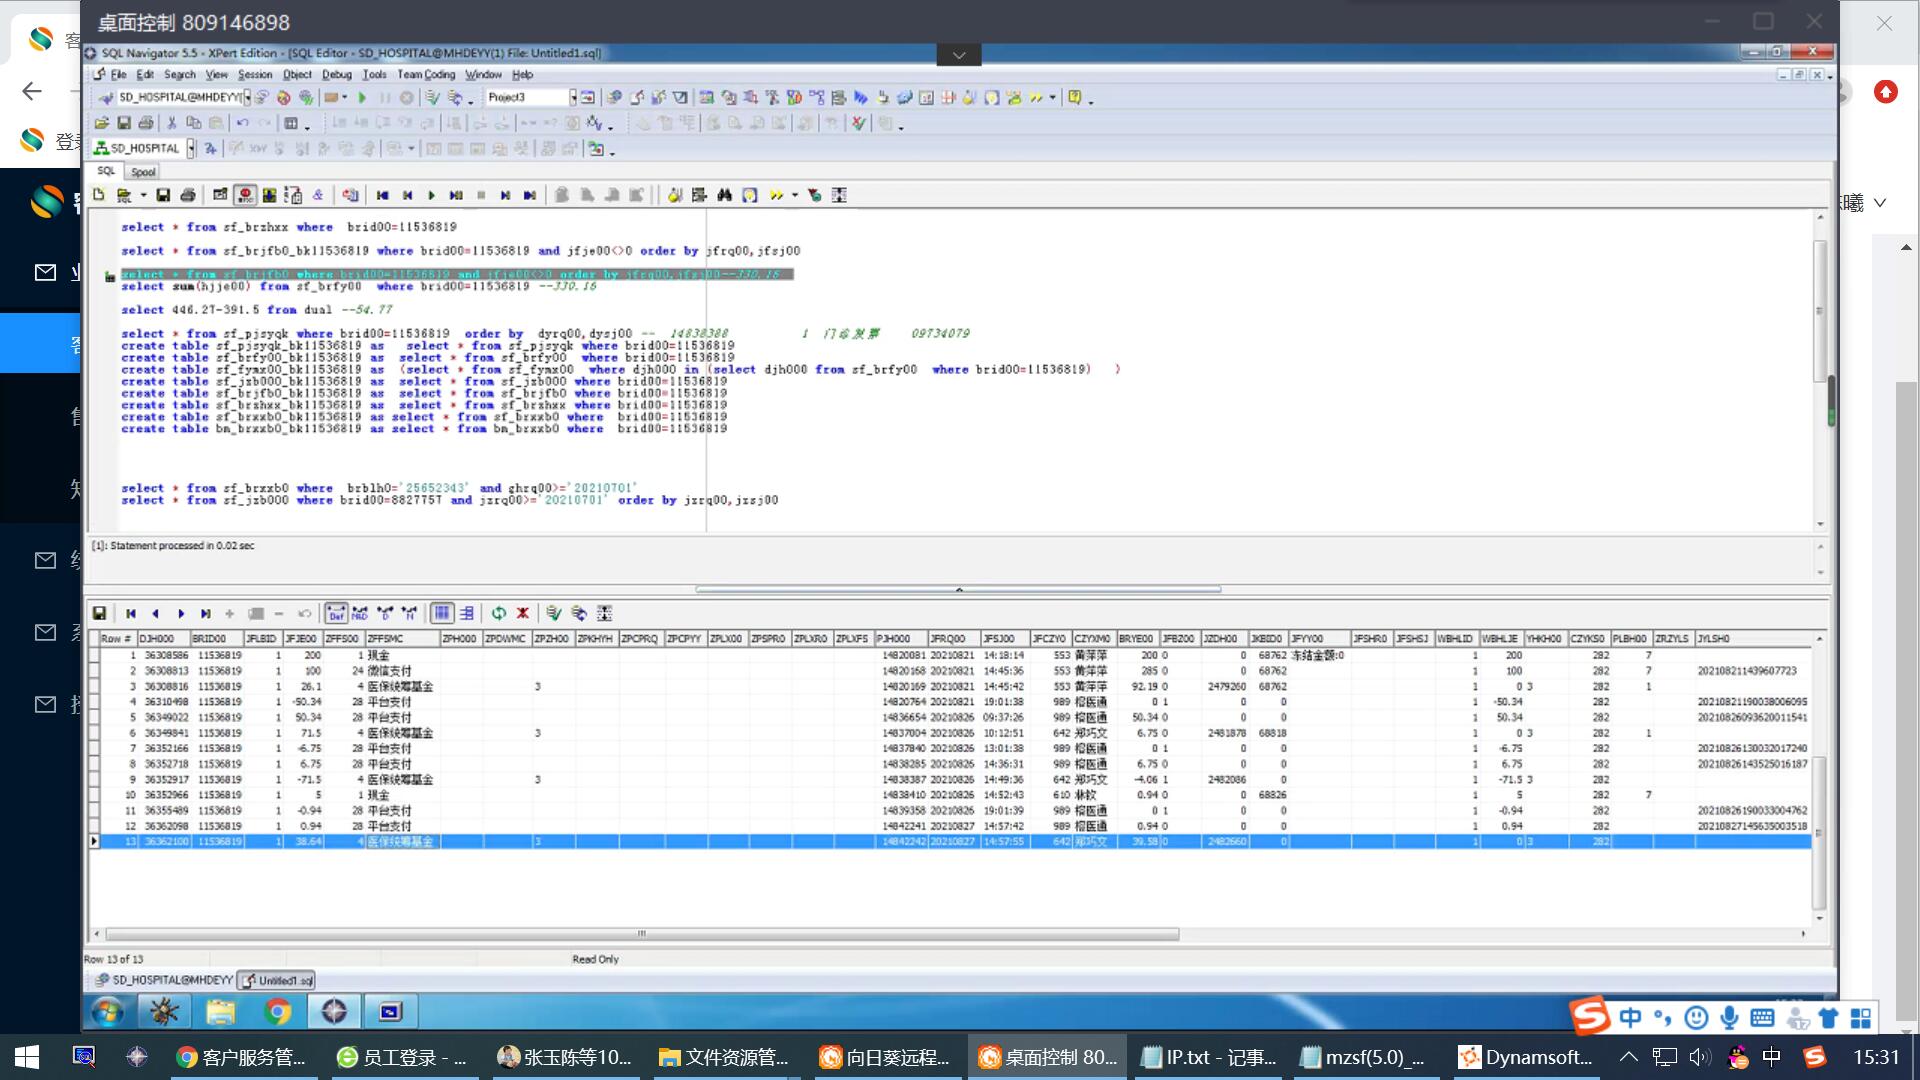1920x1080 pixels.
Task: Click the binoculars find icon
Action: click(x=725, y=195)
